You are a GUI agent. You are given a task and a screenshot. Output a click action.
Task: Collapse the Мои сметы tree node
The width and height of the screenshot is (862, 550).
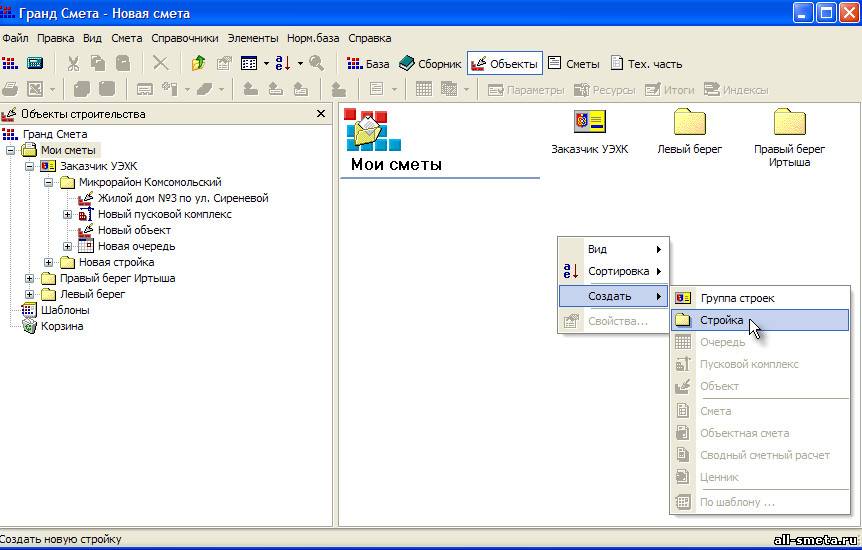pyautogui.click(x=10, y=150)
